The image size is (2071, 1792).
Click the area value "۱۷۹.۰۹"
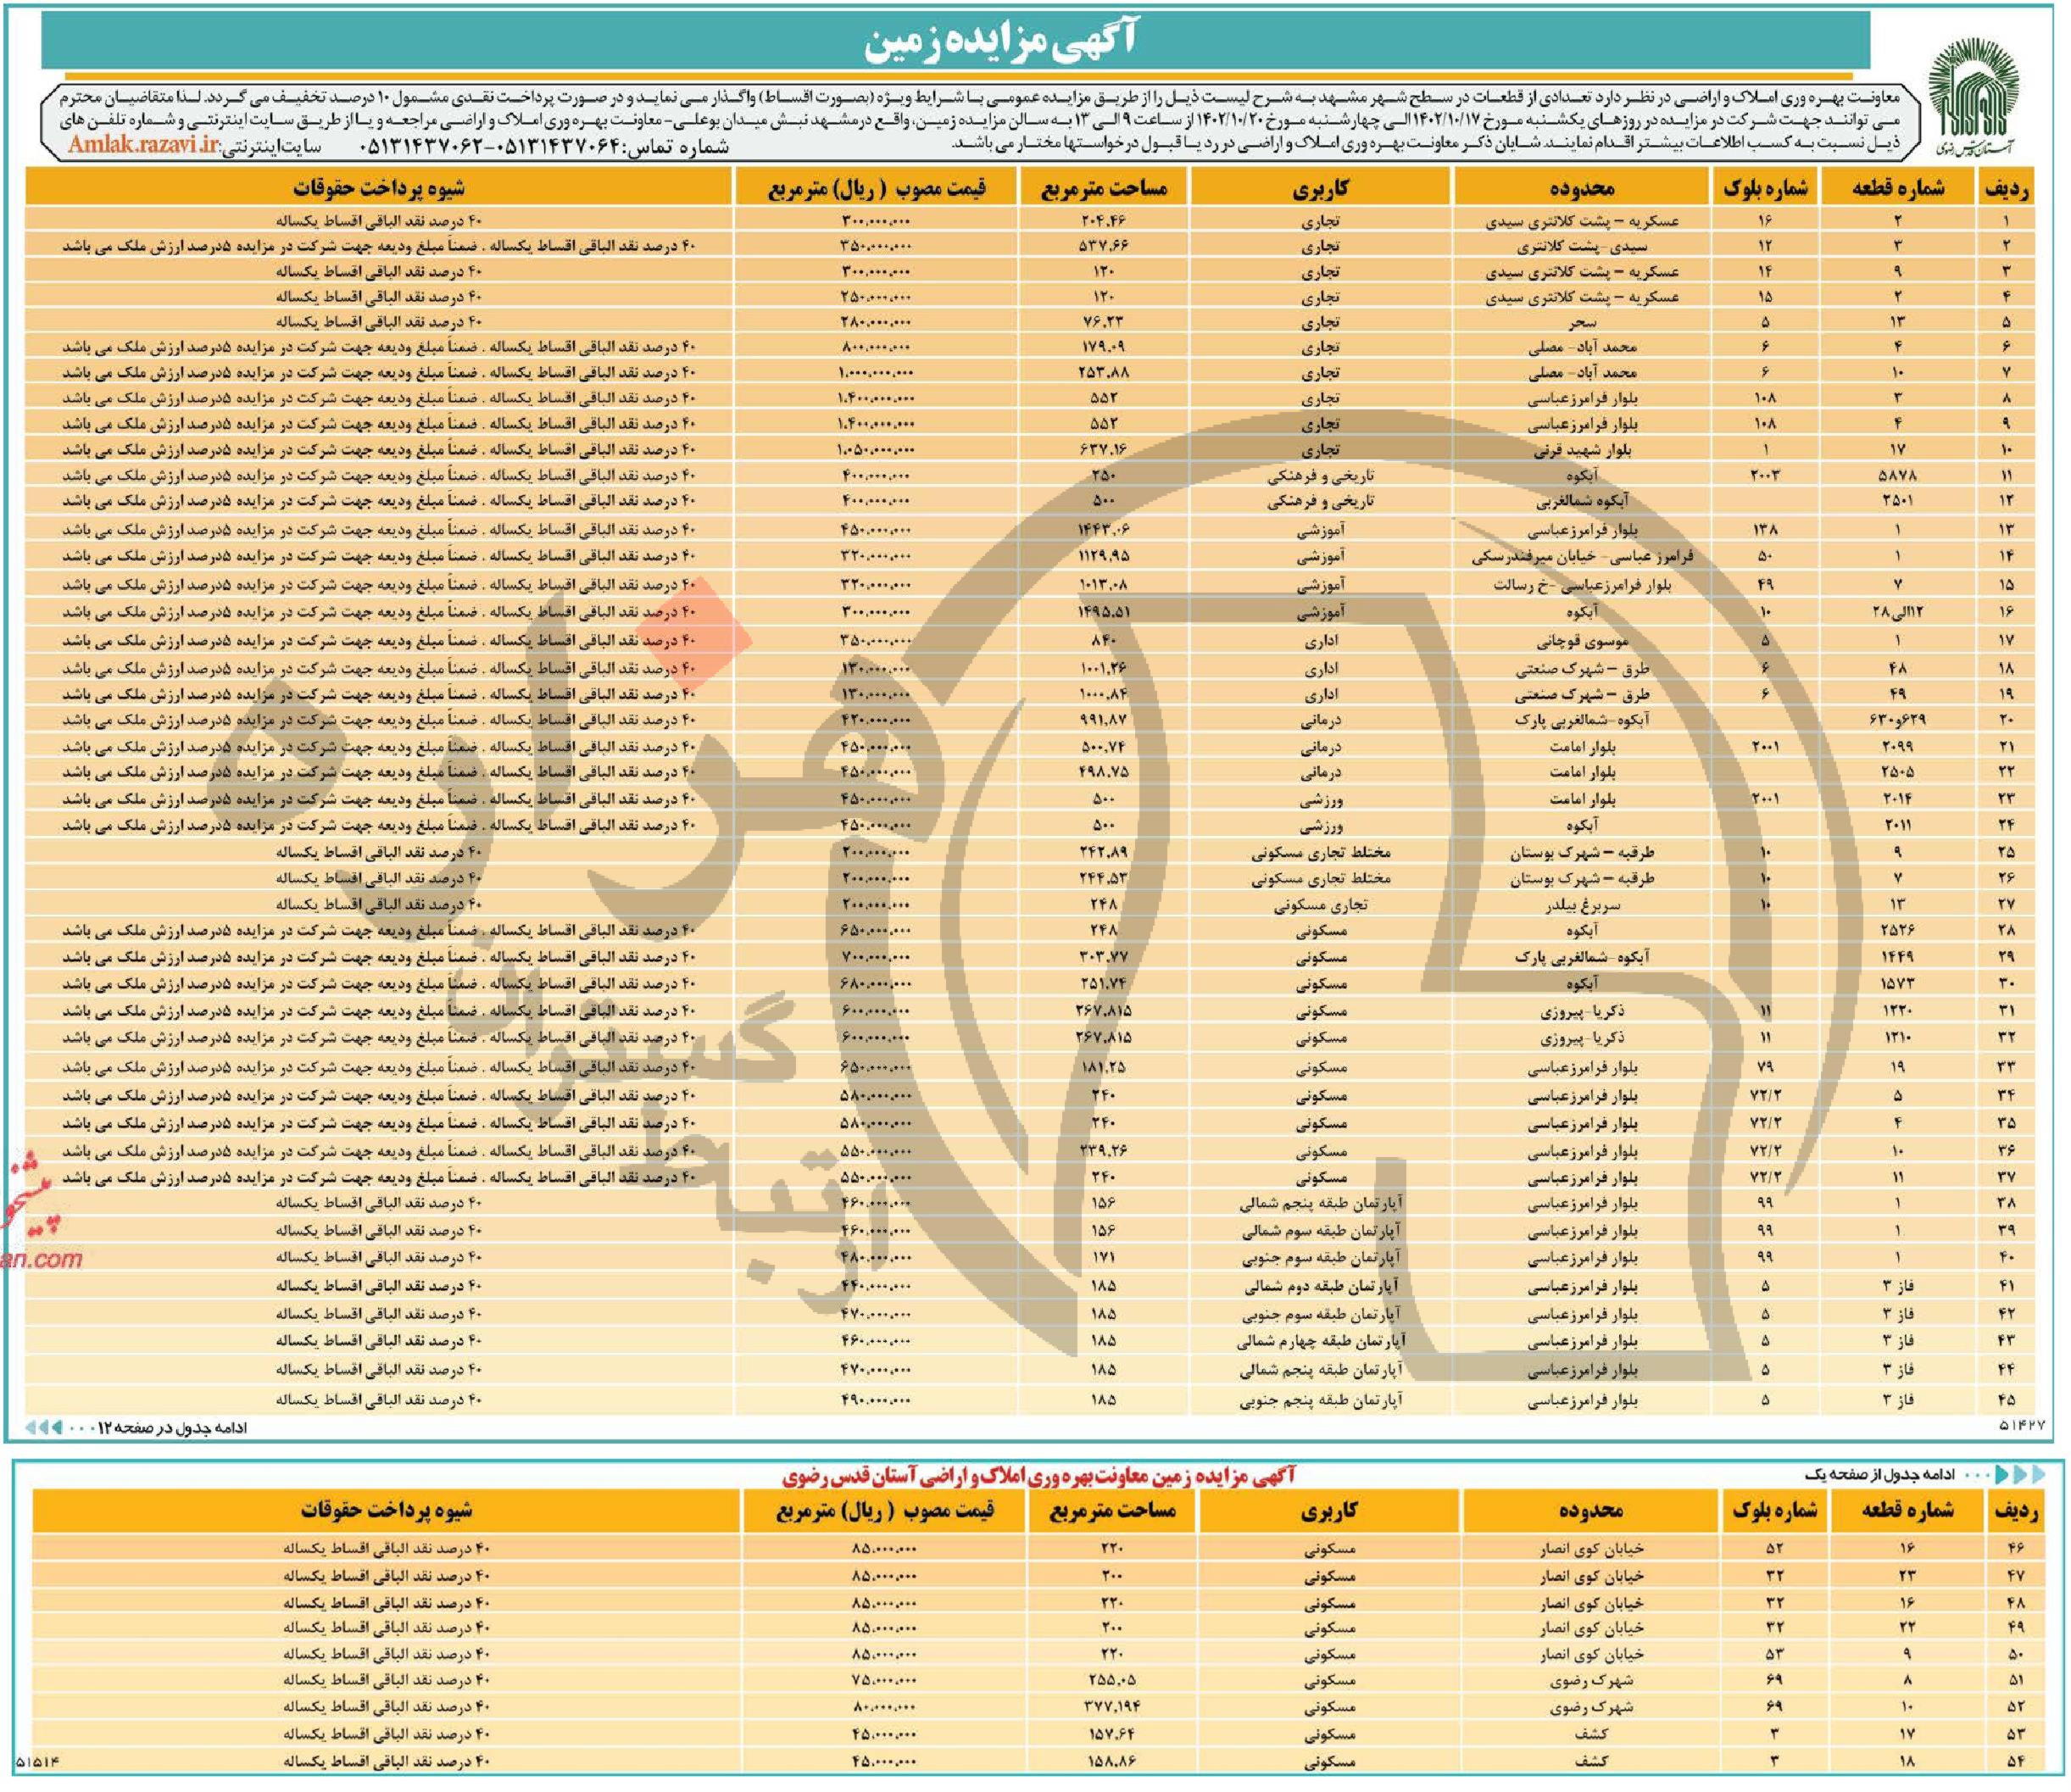1103,347
